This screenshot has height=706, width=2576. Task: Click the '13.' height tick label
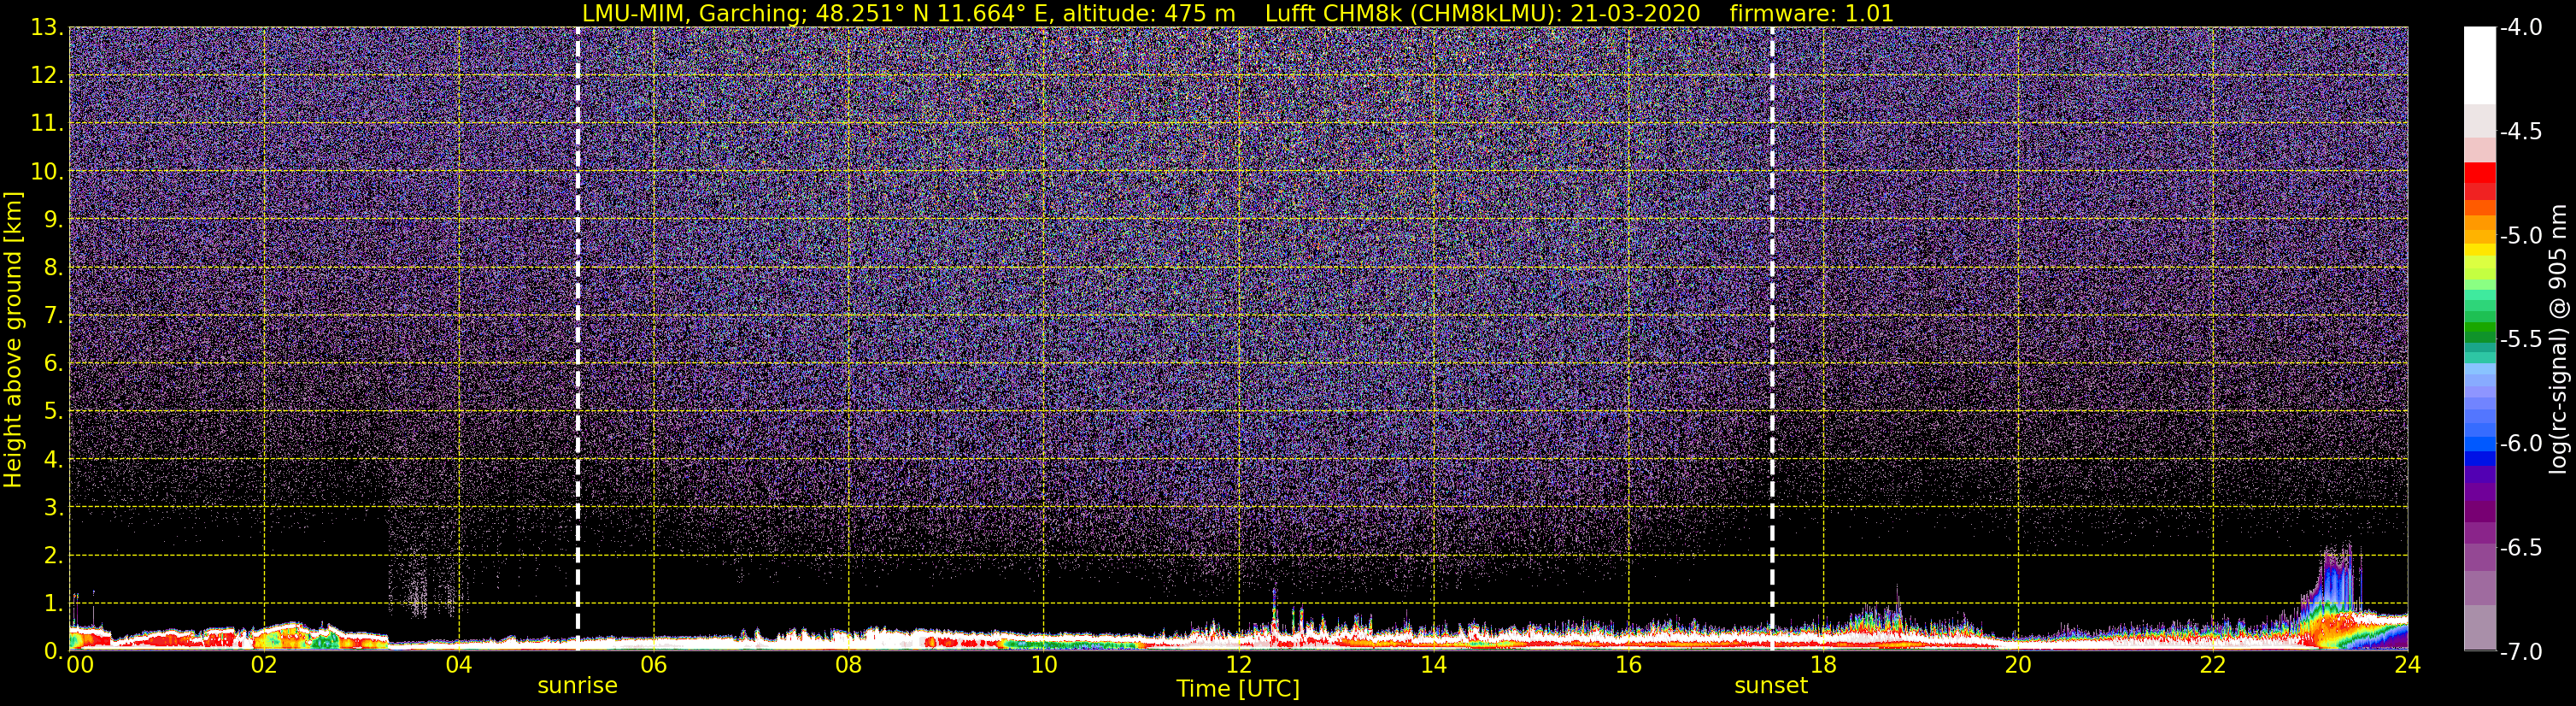tap(47, 28)
